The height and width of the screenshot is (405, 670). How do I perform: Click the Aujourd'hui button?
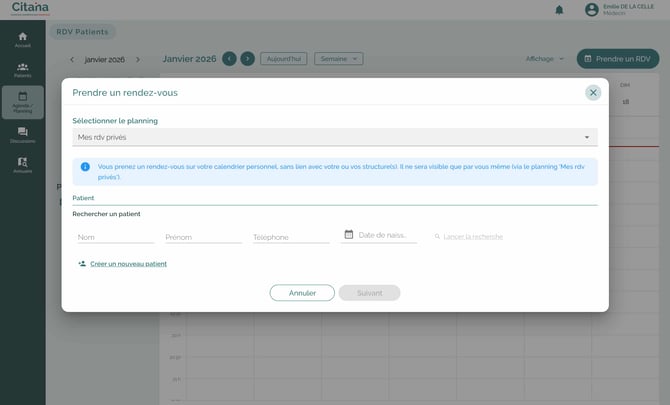(x=284, y=59)
